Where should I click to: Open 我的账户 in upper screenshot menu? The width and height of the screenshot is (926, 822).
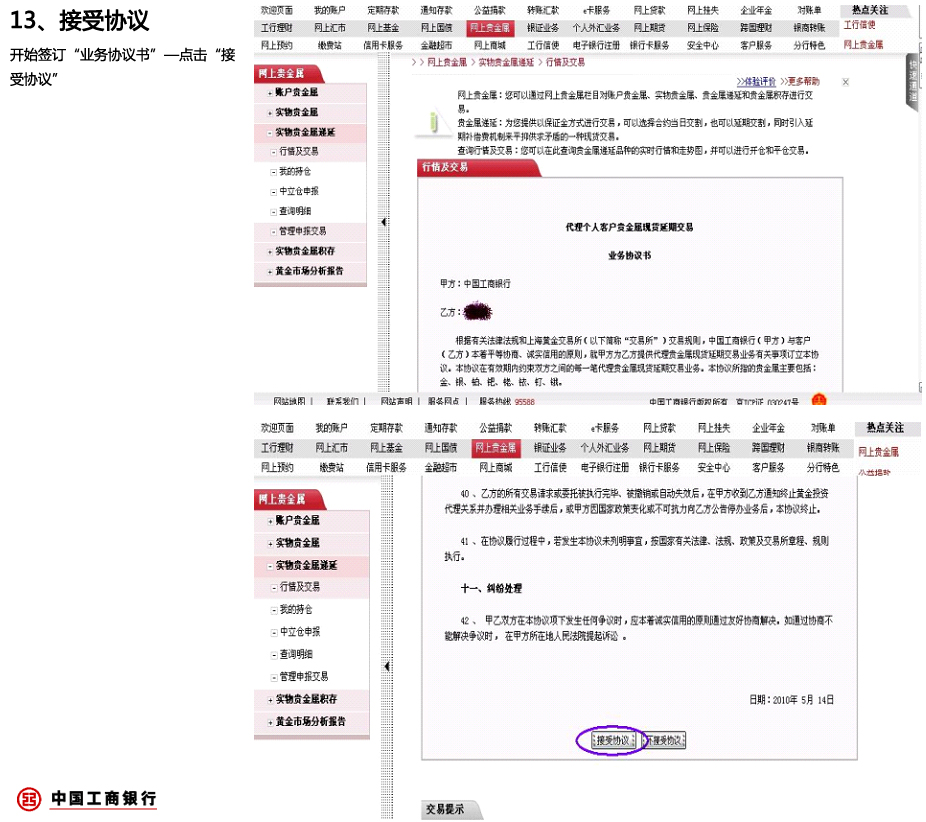330,10
